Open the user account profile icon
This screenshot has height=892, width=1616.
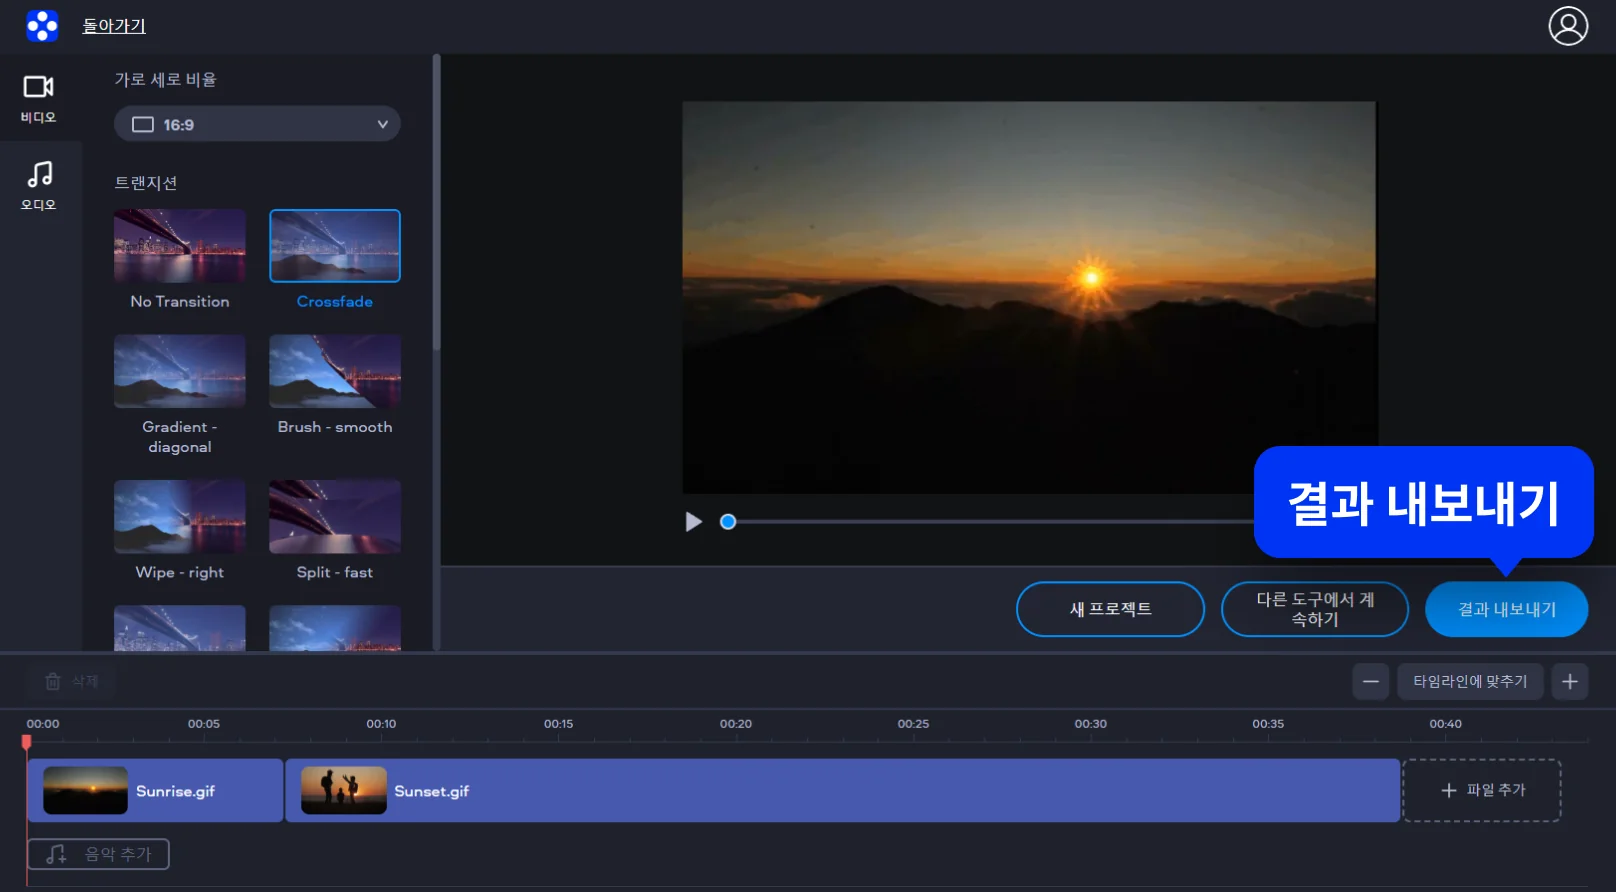pyautogui.click(x=1567, y=26)
